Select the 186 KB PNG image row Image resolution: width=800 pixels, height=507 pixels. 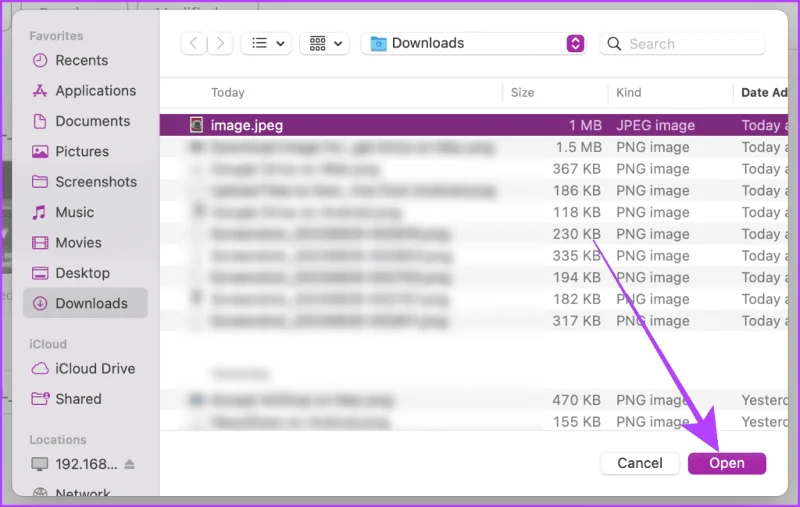473,191
